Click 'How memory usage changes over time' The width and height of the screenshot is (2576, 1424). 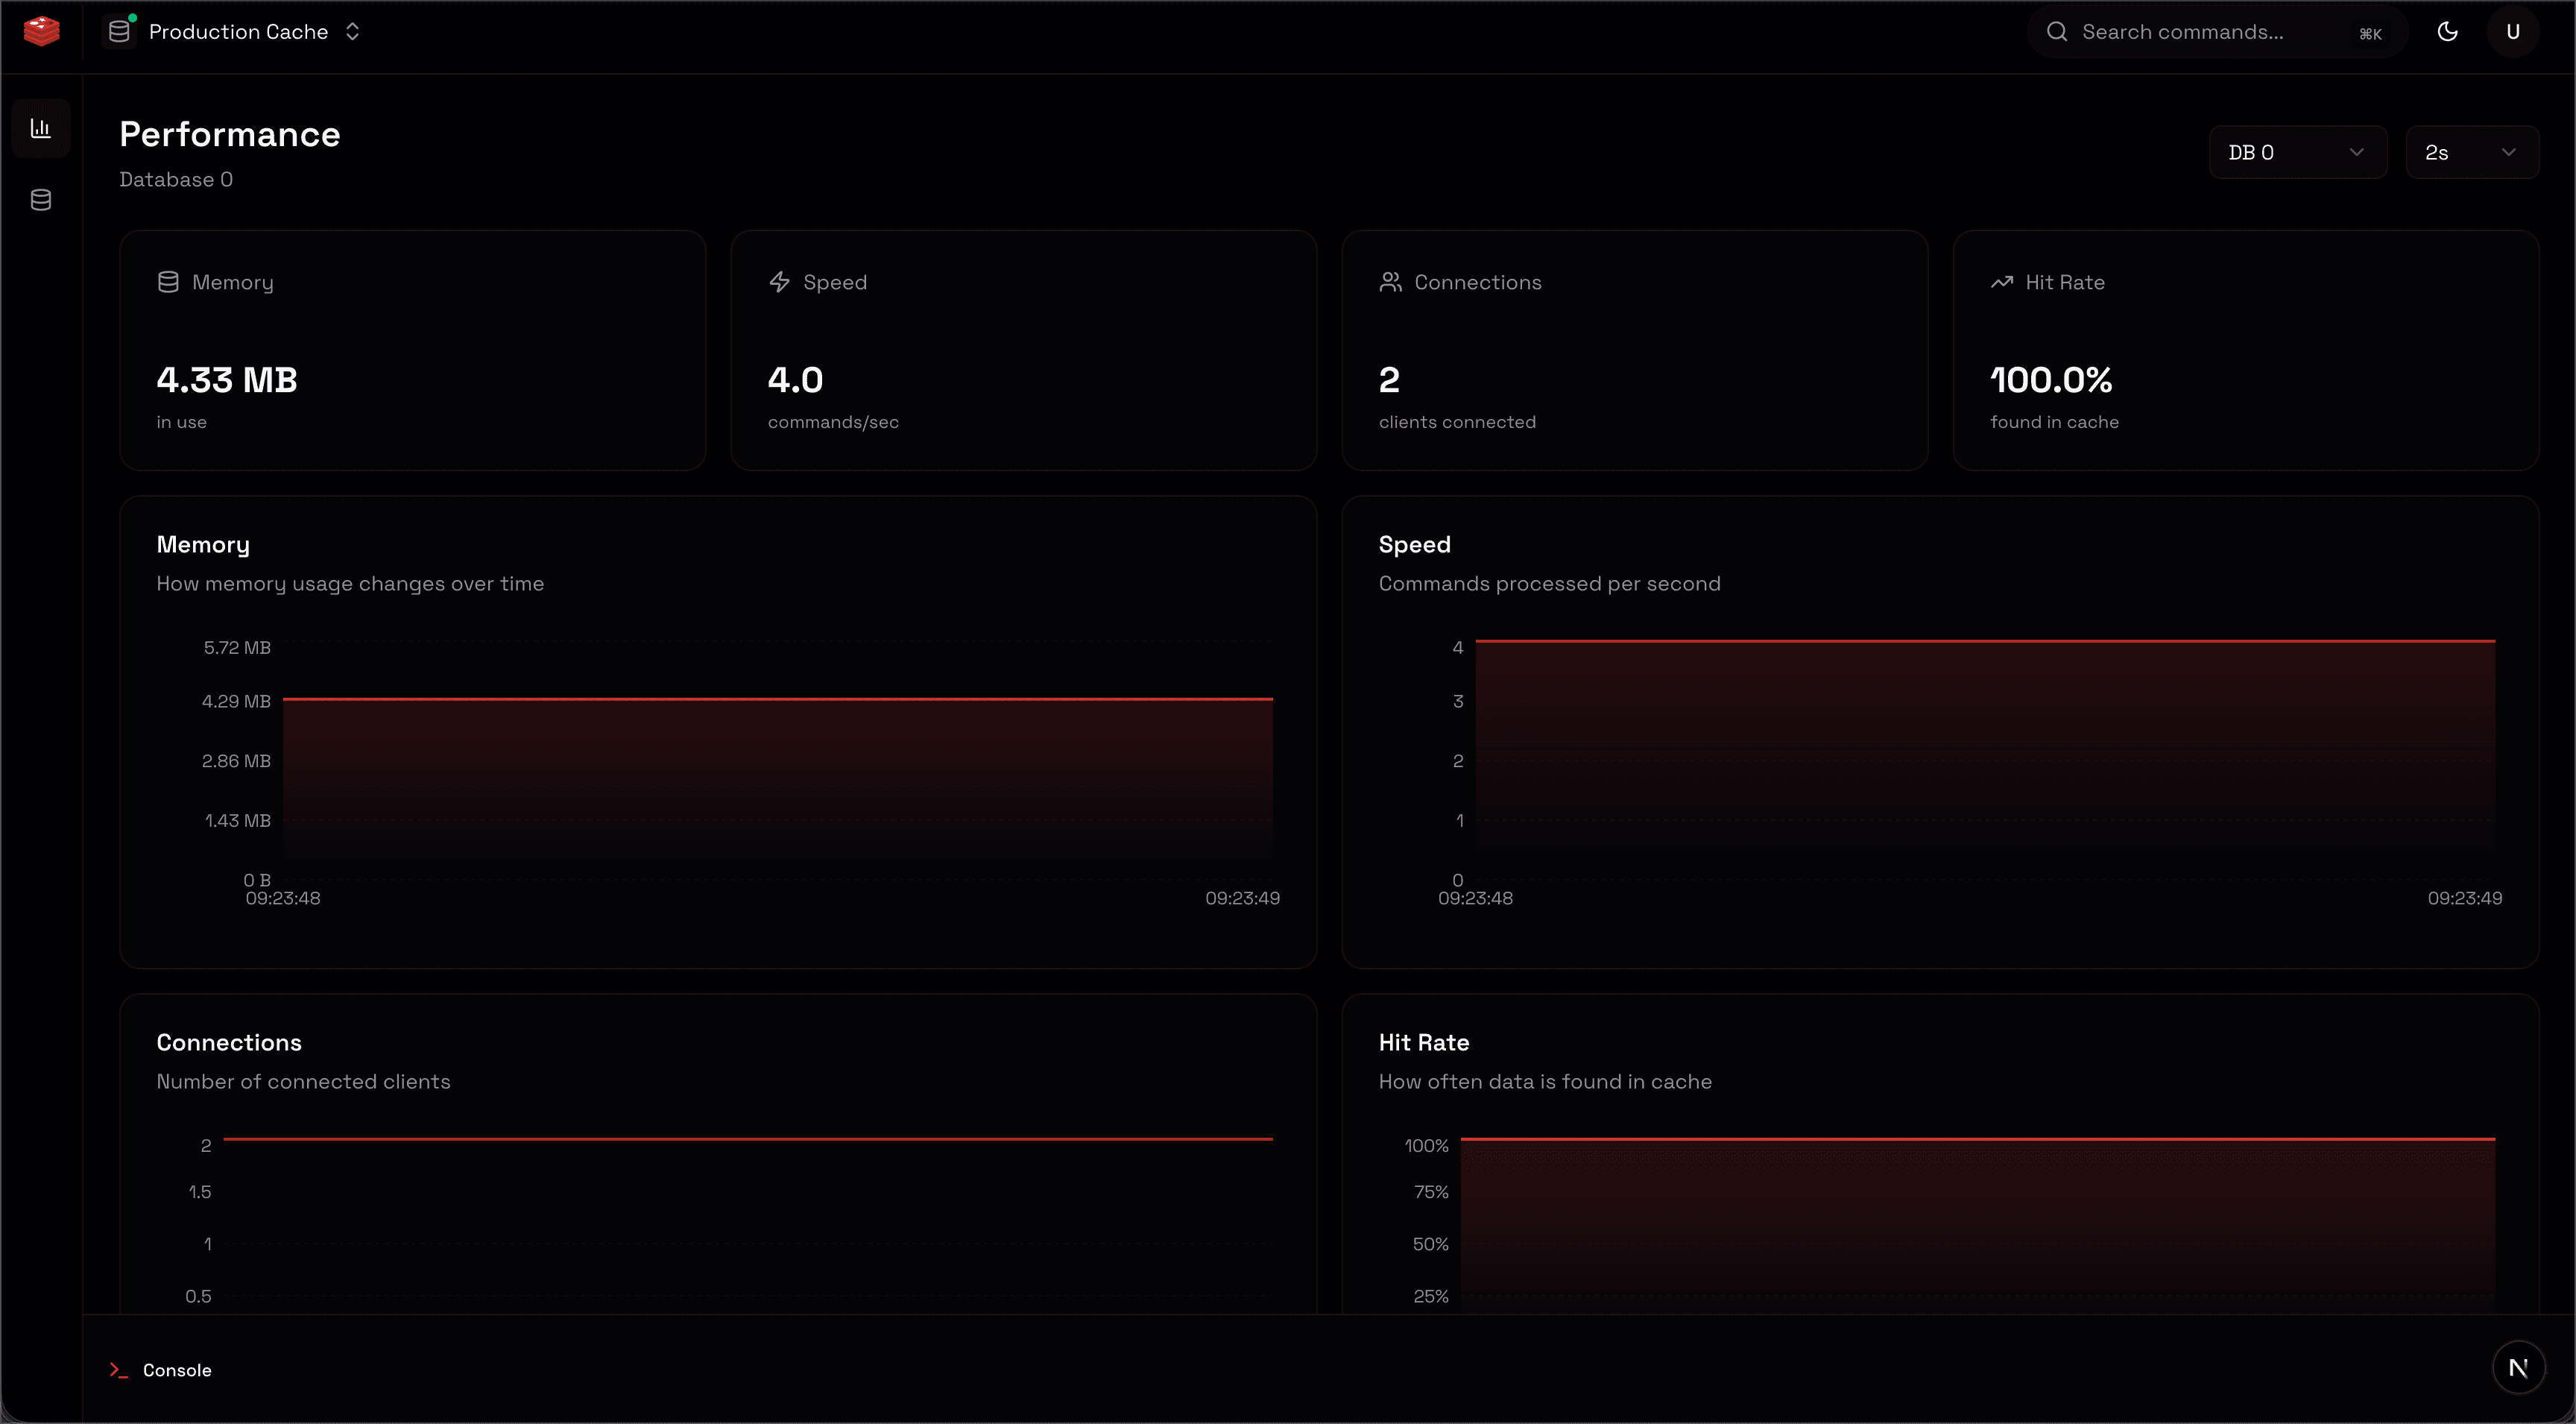click(350, 583)
